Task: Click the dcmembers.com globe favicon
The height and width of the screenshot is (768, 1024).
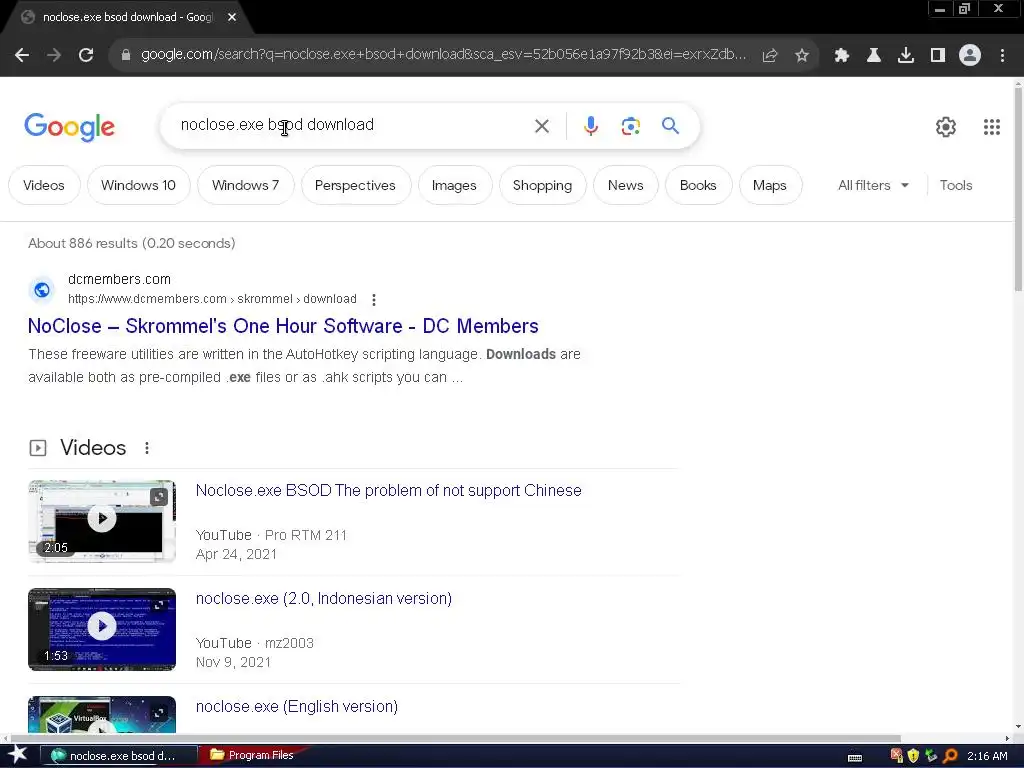Action: pos(42,289)
